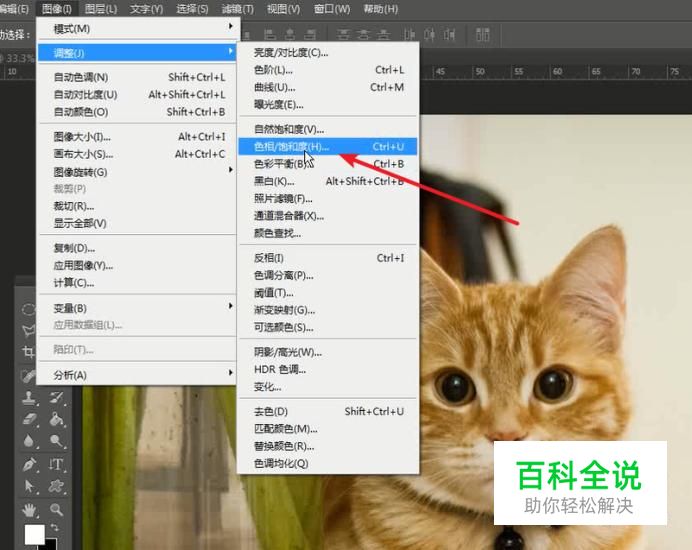Choose 去色(D) to desaturate
692x550 pixels.
328,411
